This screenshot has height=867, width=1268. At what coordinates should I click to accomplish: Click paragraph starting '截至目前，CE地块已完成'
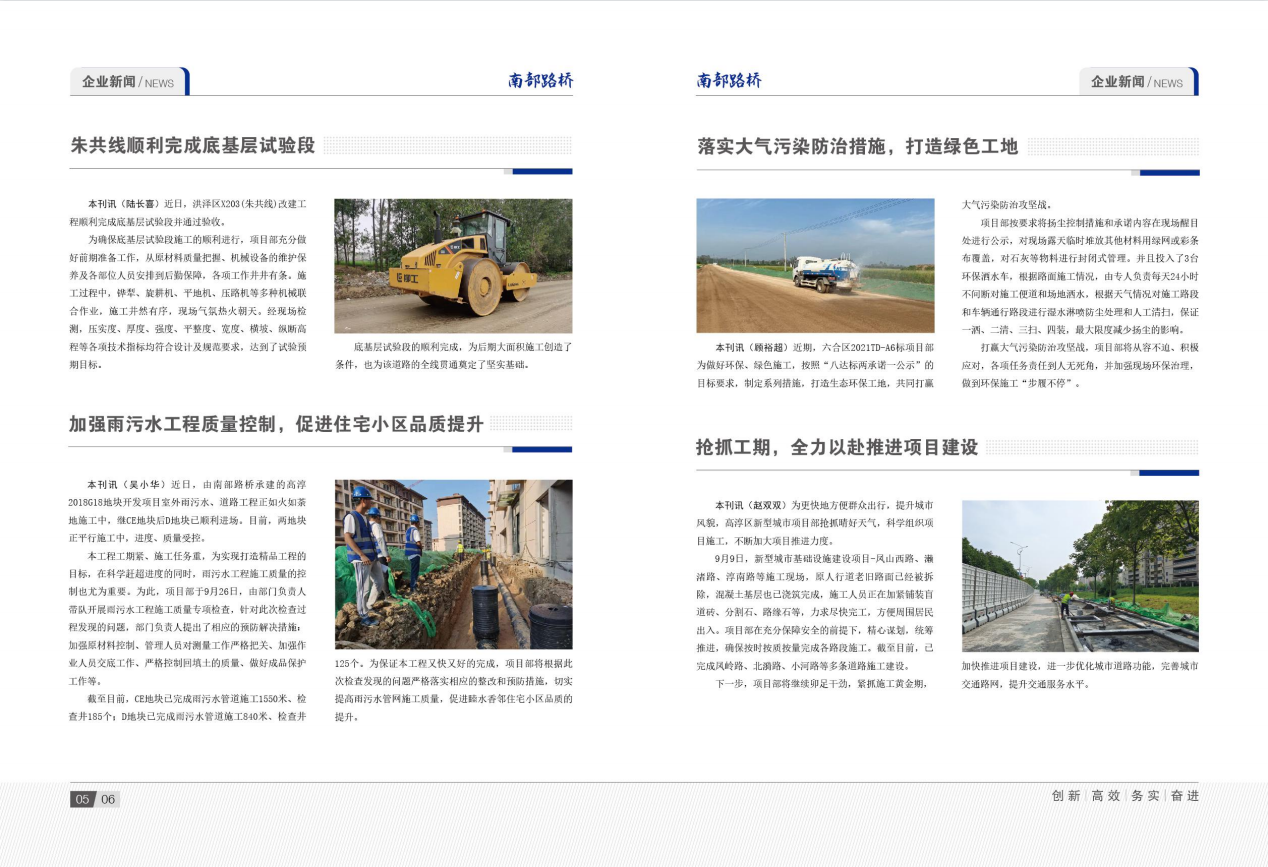pos(188,707)
